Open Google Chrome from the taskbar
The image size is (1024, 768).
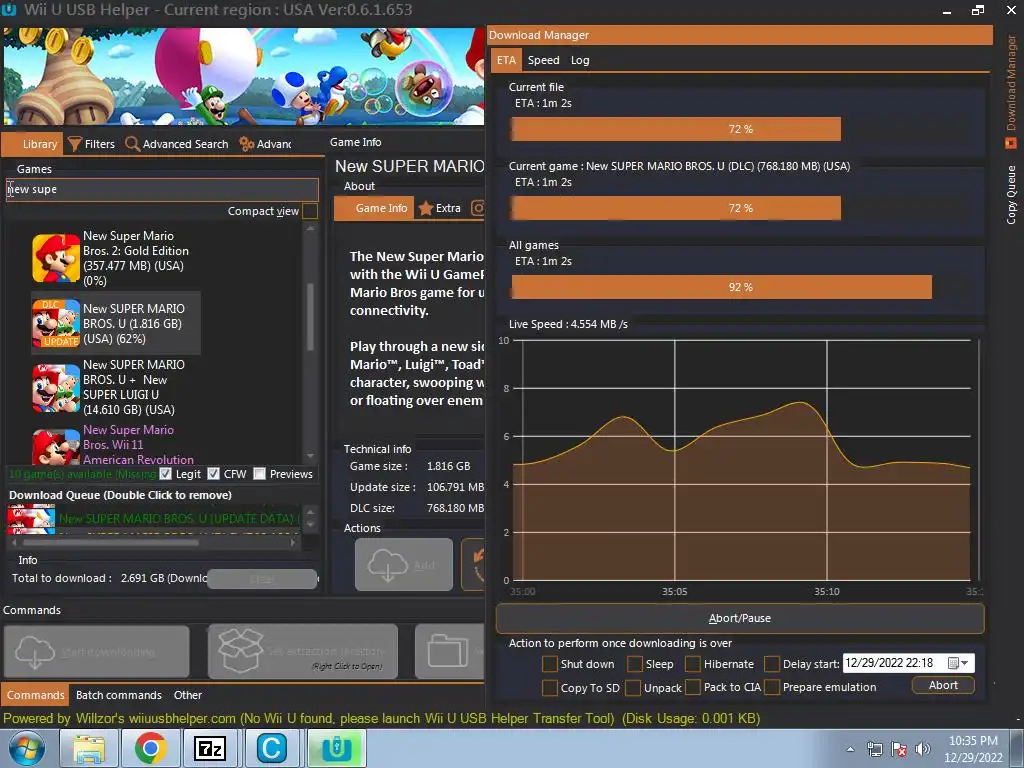point(150,748)
